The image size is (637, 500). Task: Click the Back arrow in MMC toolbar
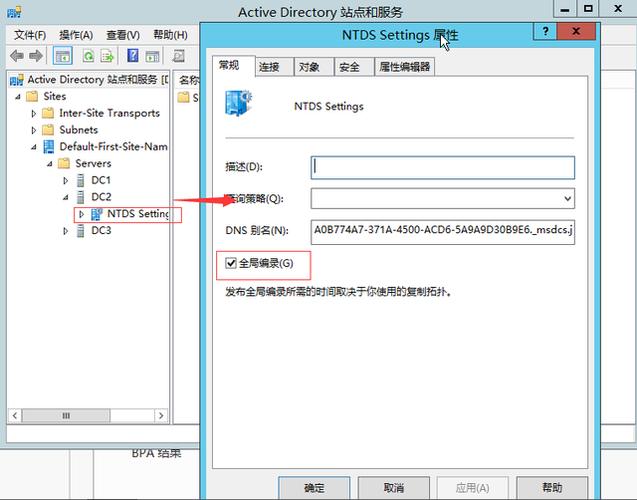(x=16, y=56)
